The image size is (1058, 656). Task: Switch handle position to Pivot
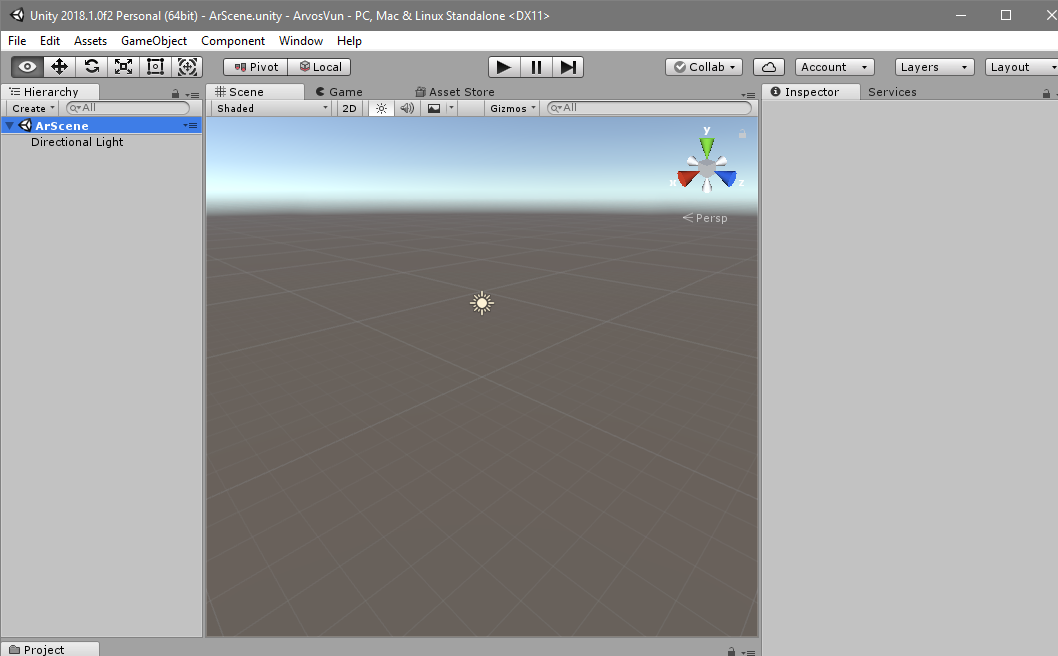coord(254,66)
